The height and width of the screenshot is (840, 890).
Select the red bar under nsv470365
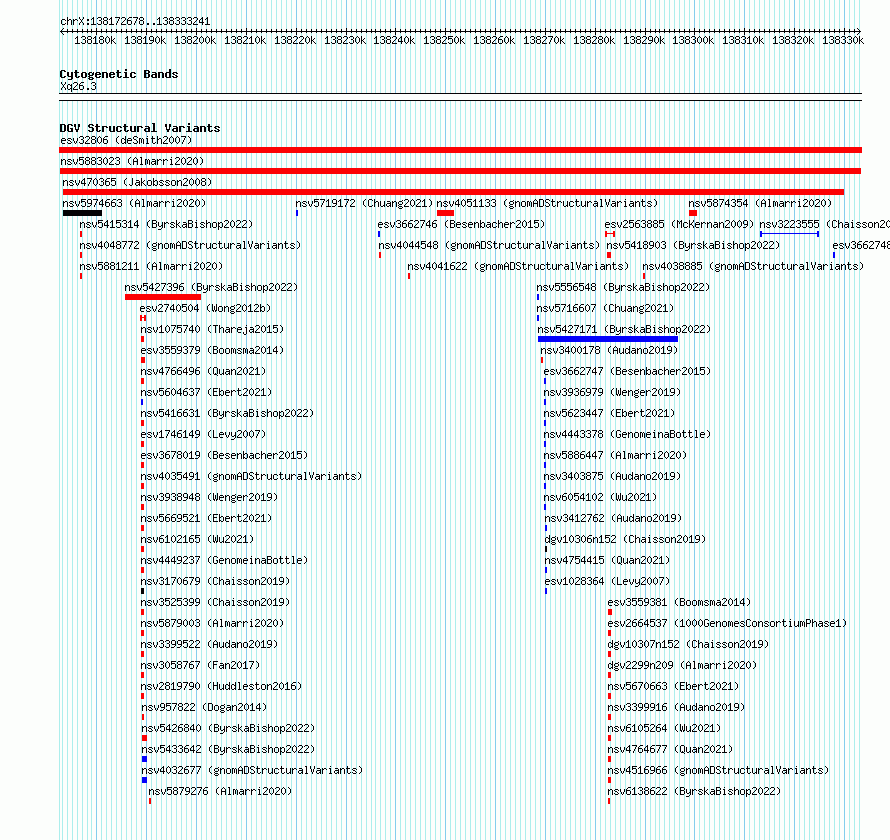click(x=454, y=192)
